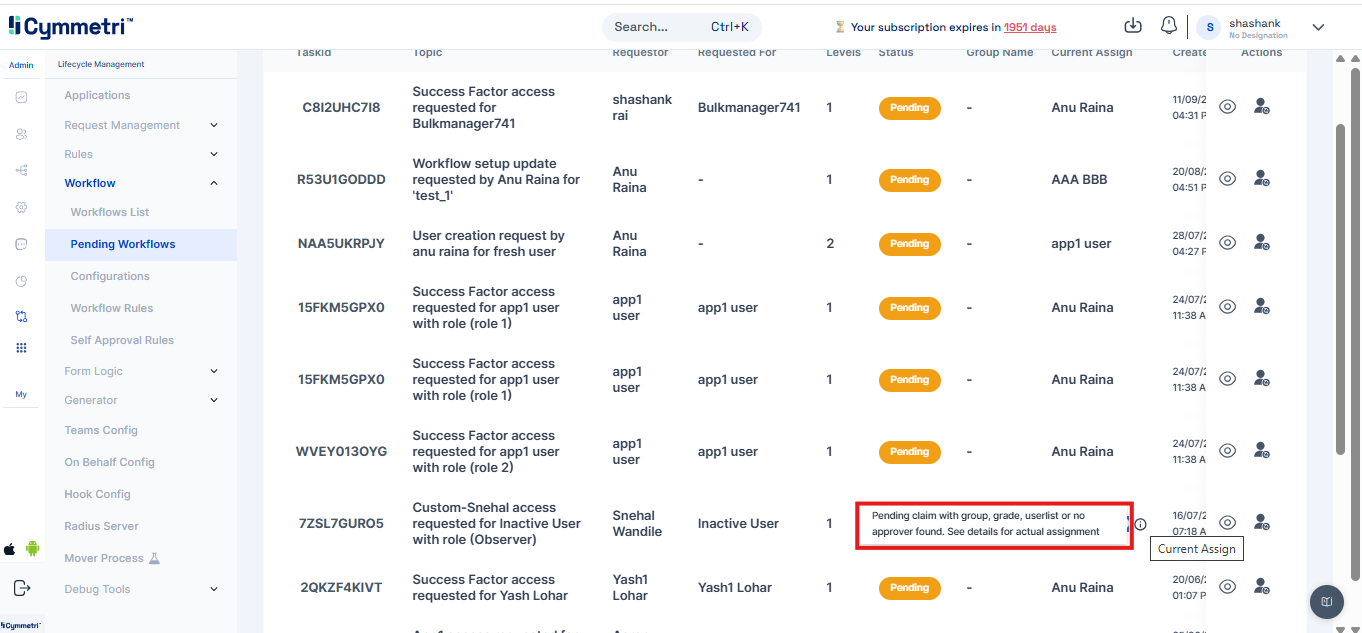View details of task C8I2UHC7I8 via eye icon
This screenshot has height=633, width=1362.
(x=1228, y=106)
